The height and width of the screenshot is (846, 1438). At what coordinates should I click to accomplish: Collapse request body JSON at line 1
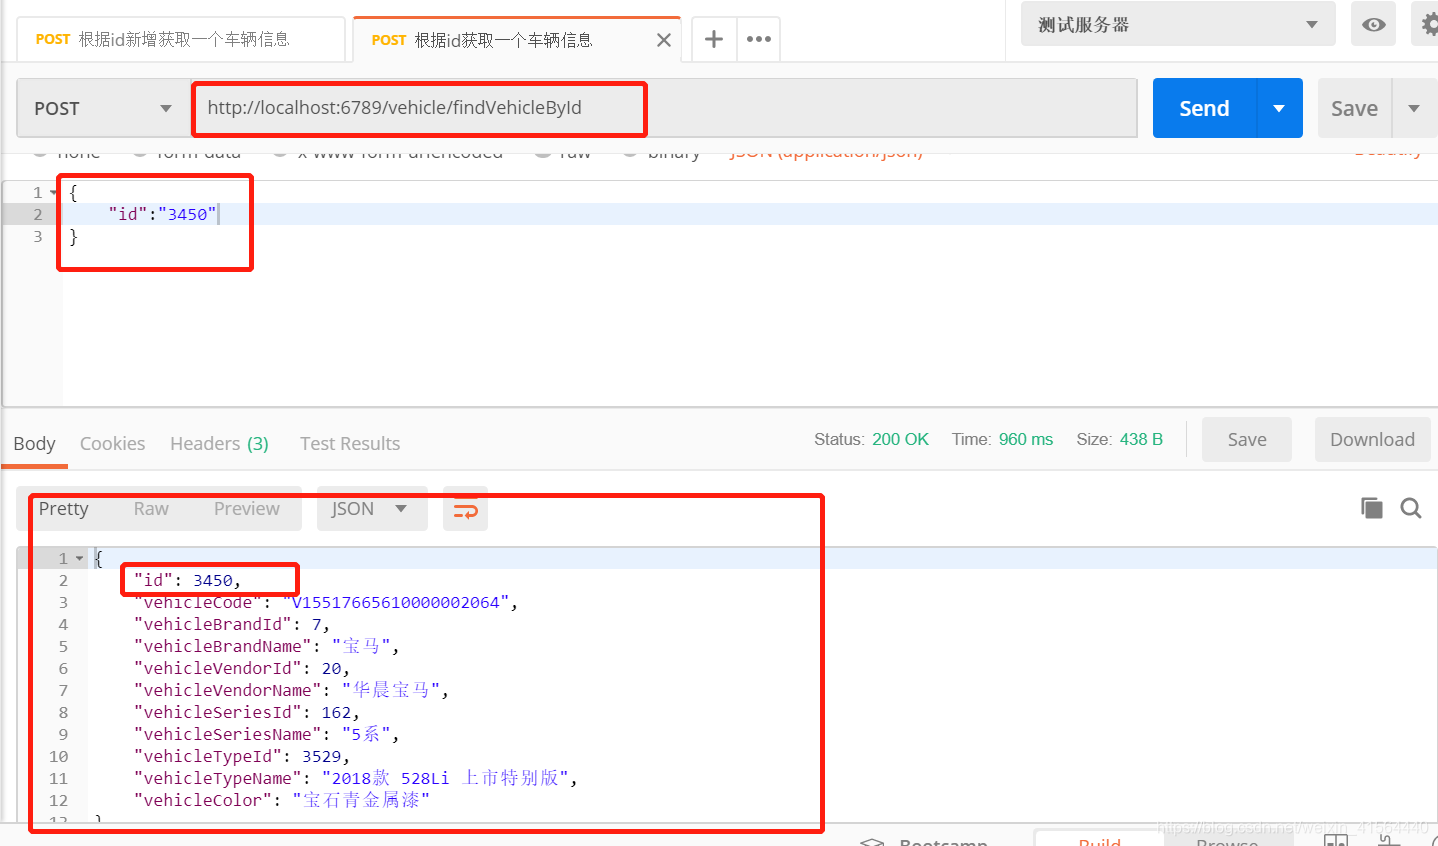54,192
